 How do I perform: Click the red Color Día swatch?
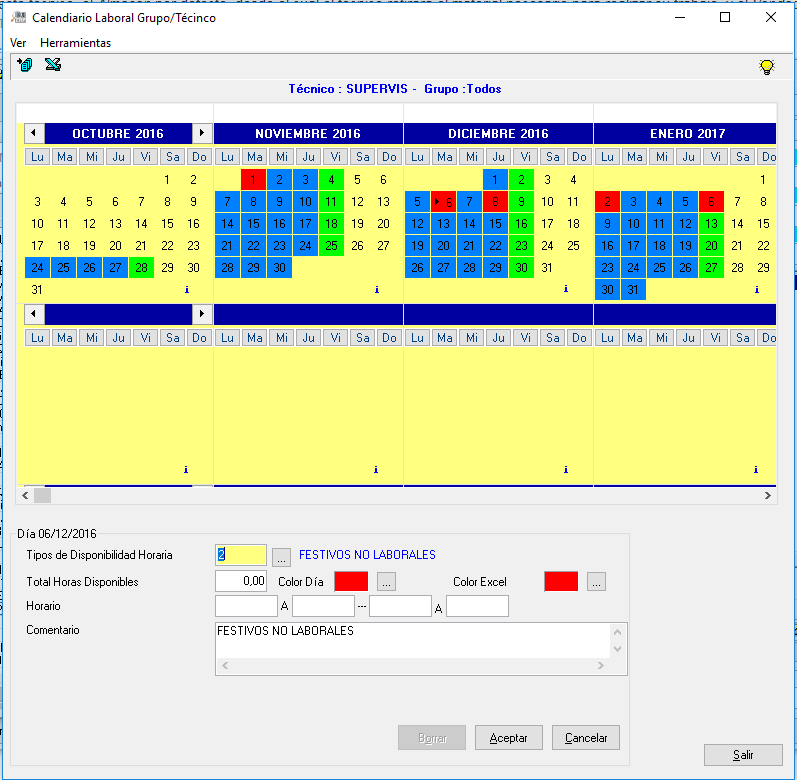[351, 581]
